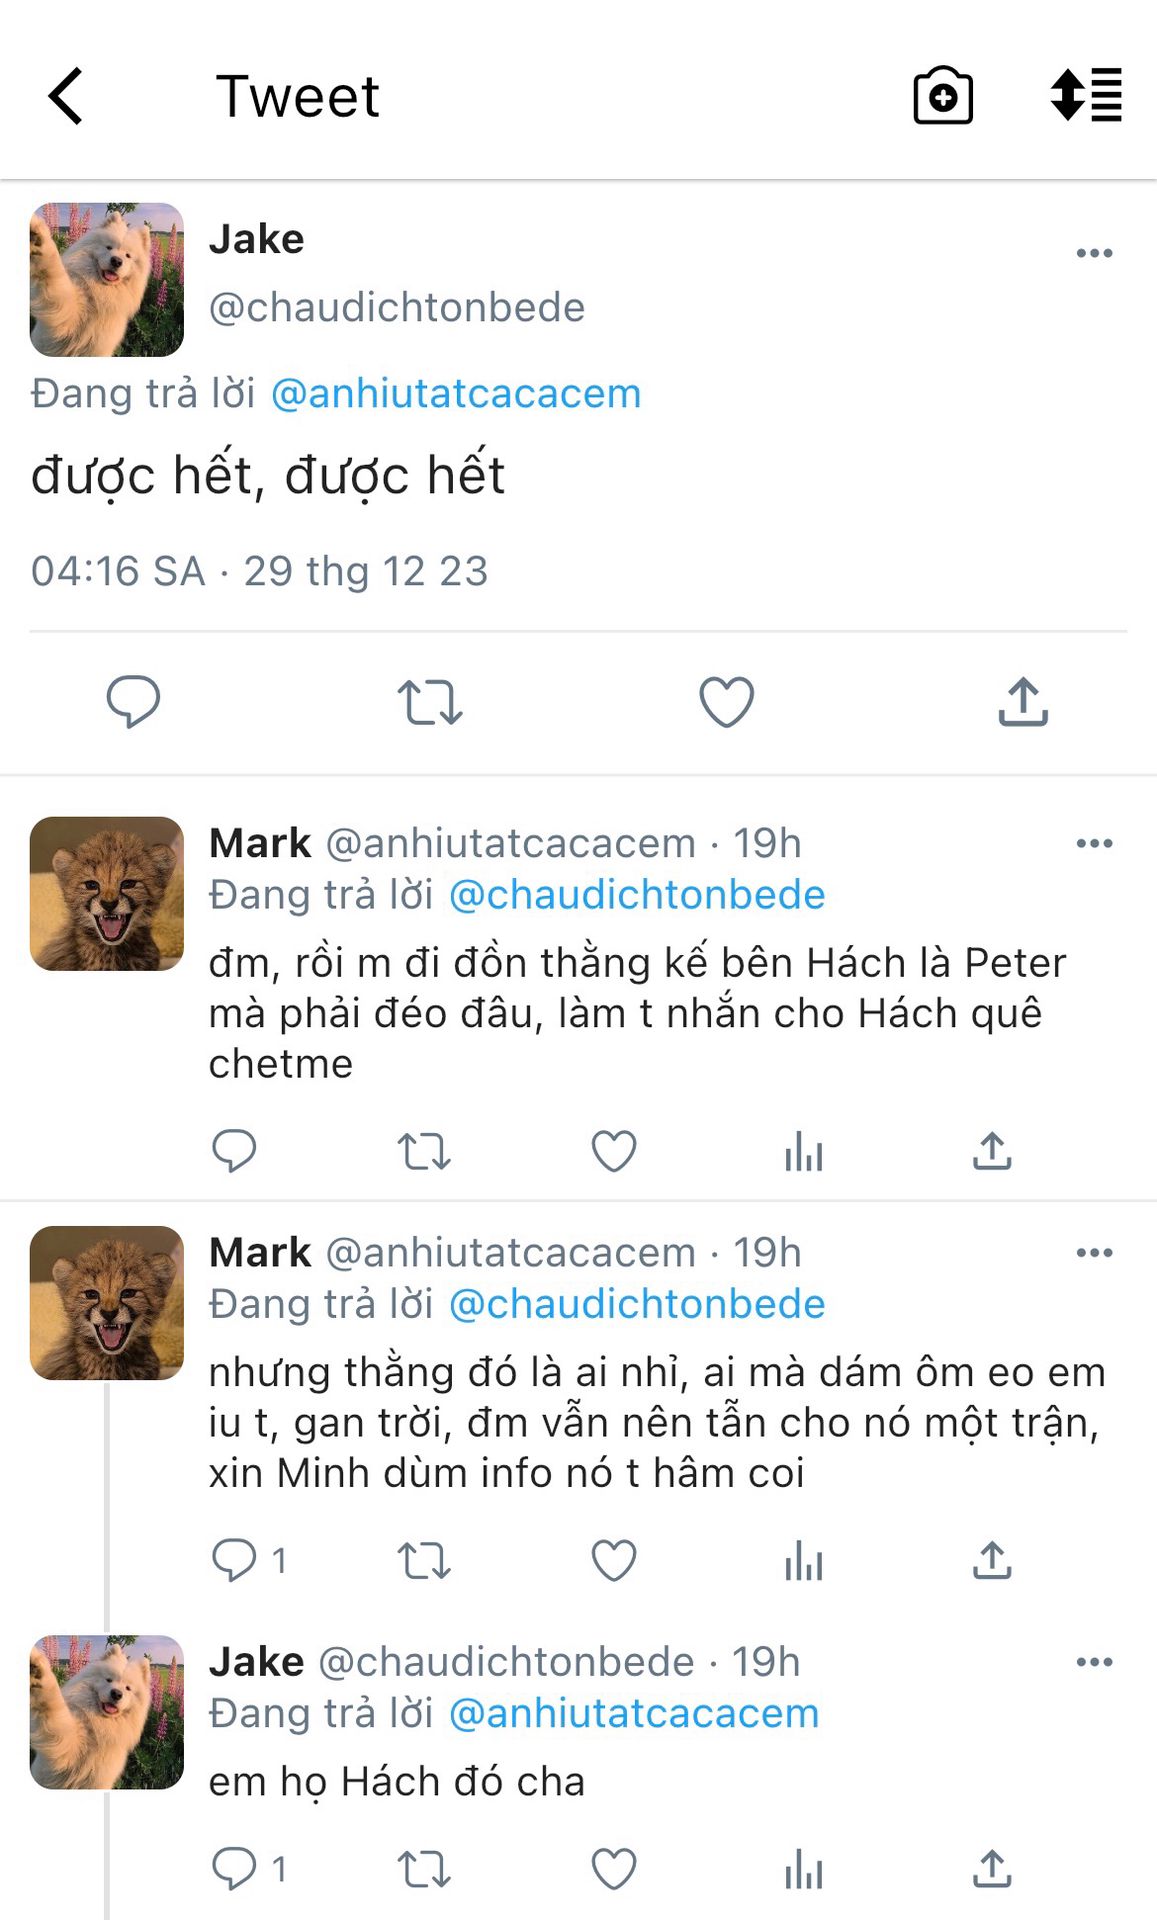1157x1920 pixels.
Task: Open @anhiutatcacacem link under Jake's main tweet
Action: [x=456, y=394]
